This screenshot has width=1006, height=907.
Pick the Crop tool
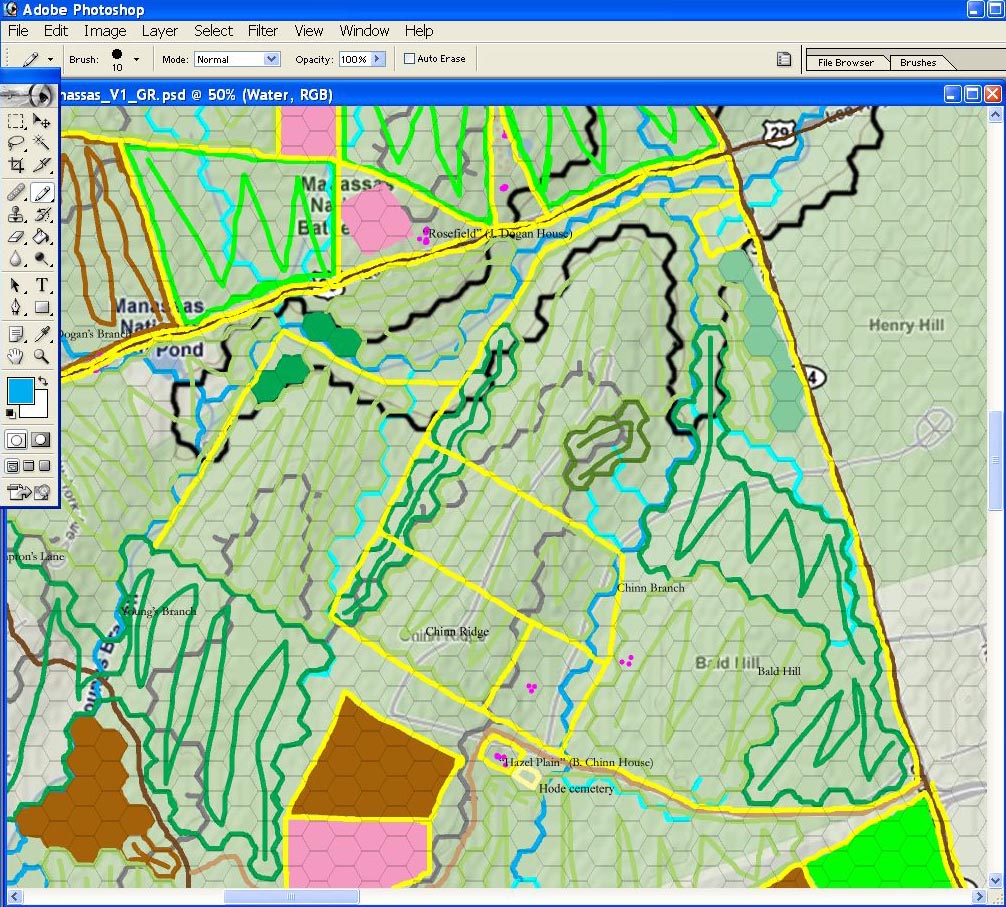click(x=16, y=165)
